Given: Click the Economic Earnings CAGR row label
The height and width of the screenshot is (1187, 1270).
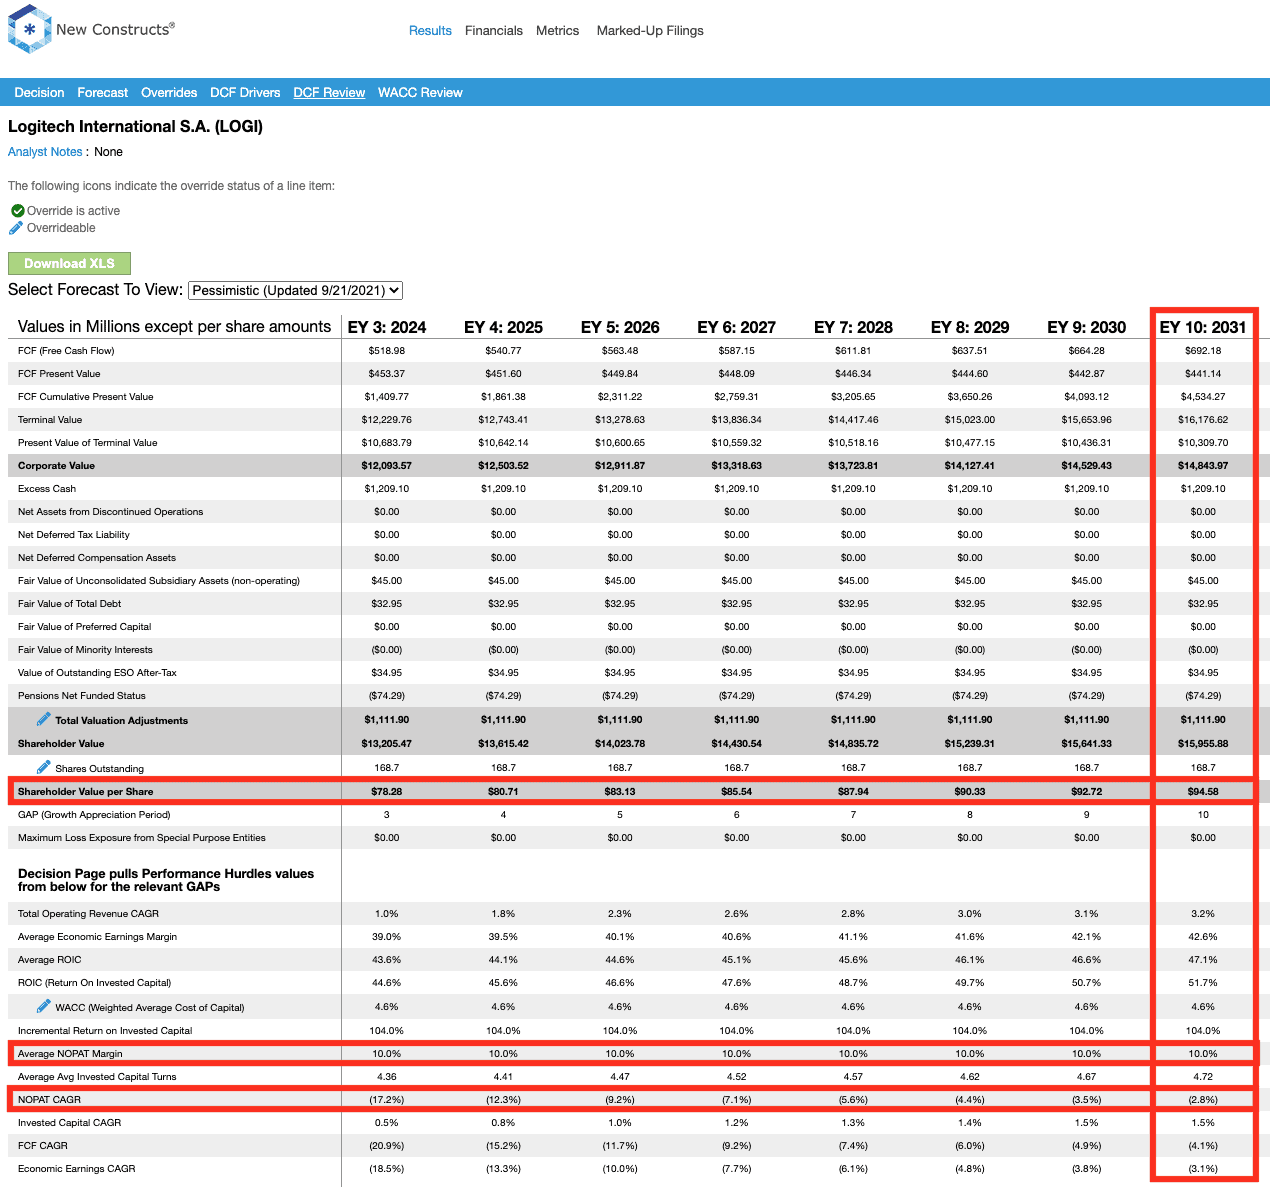Looking at the screenshot, I should [x=77, y=1169].
